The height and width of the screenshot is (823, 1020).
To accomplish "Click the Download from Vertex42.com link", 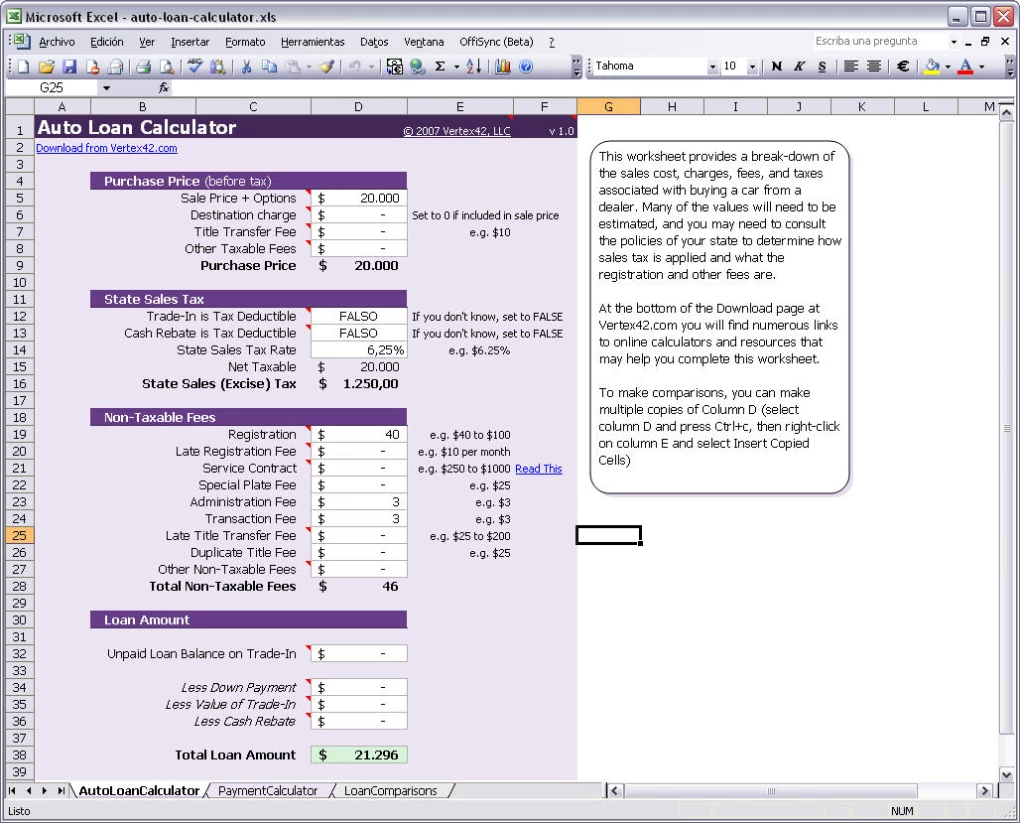I will [106, 148].
